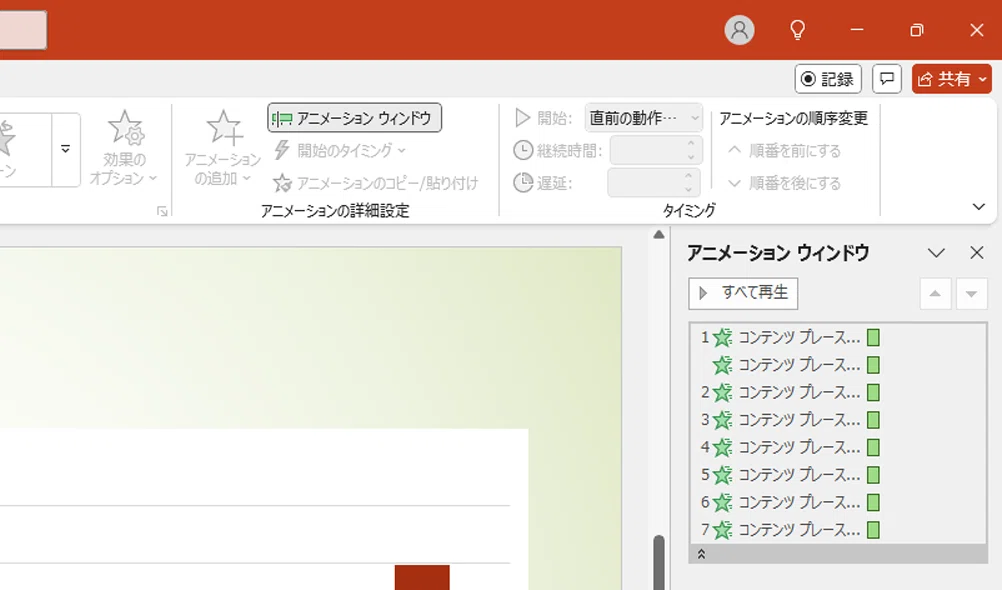The width and height of the screenshot is (1002, 590).
Task: Open the アニメーションの追加 menu
Action: pos(223,148)
